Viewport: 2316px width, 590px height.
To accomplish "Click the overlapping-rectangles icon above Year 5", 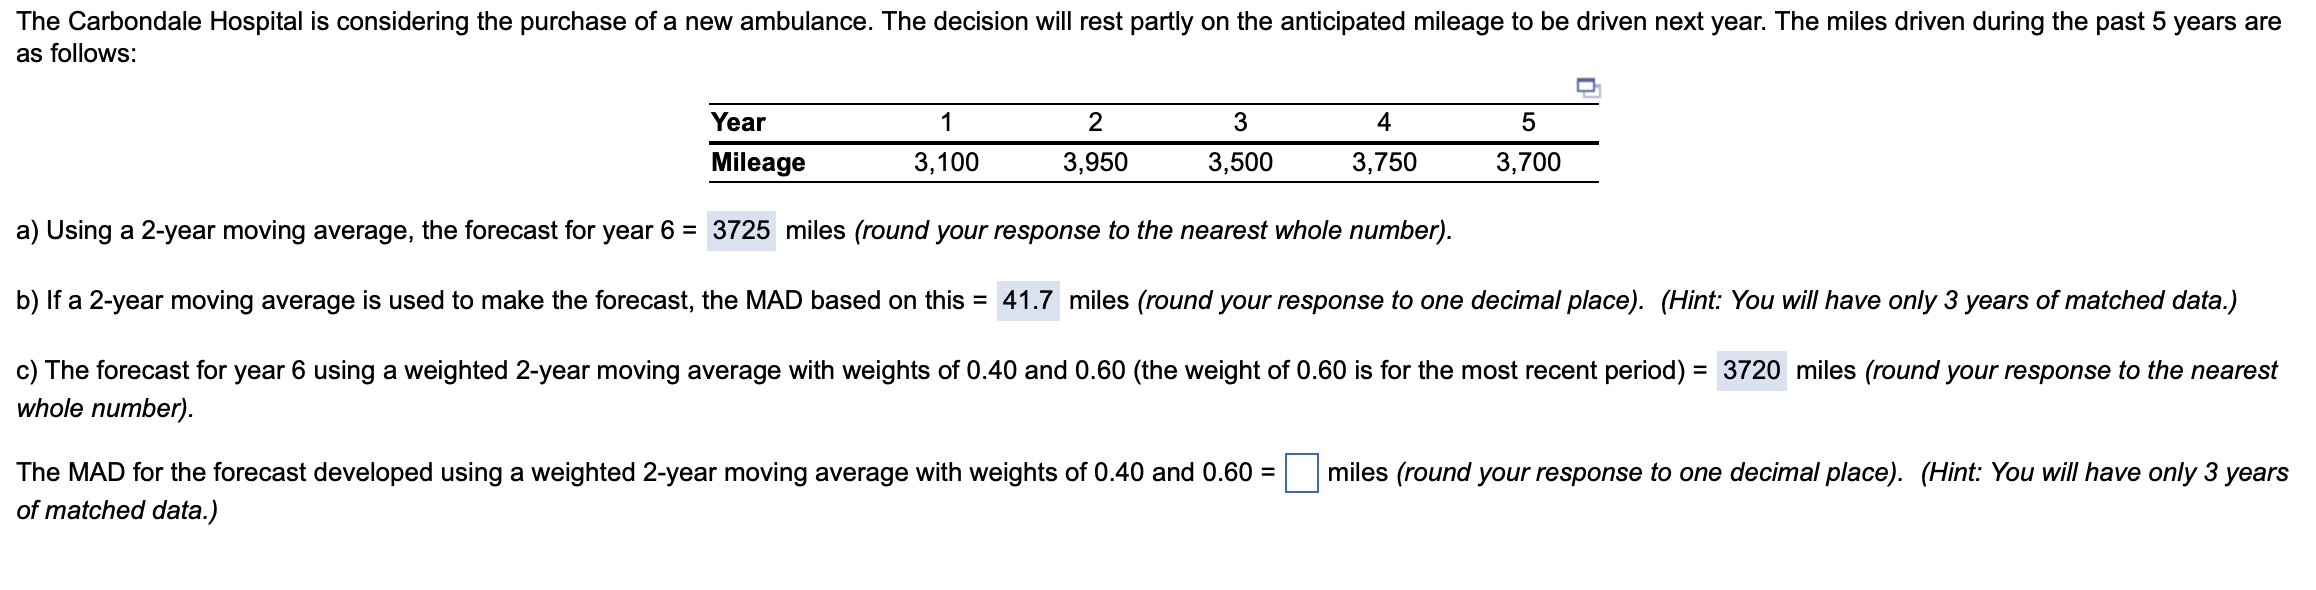I will coord(1588,88).
